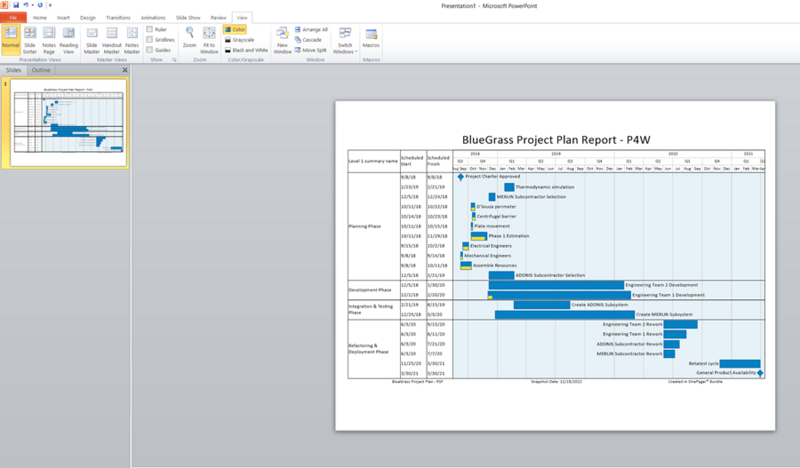Click the Redo icon in quick access toolbar
Screen dimensions: 800x468
[x=40, y=5]
